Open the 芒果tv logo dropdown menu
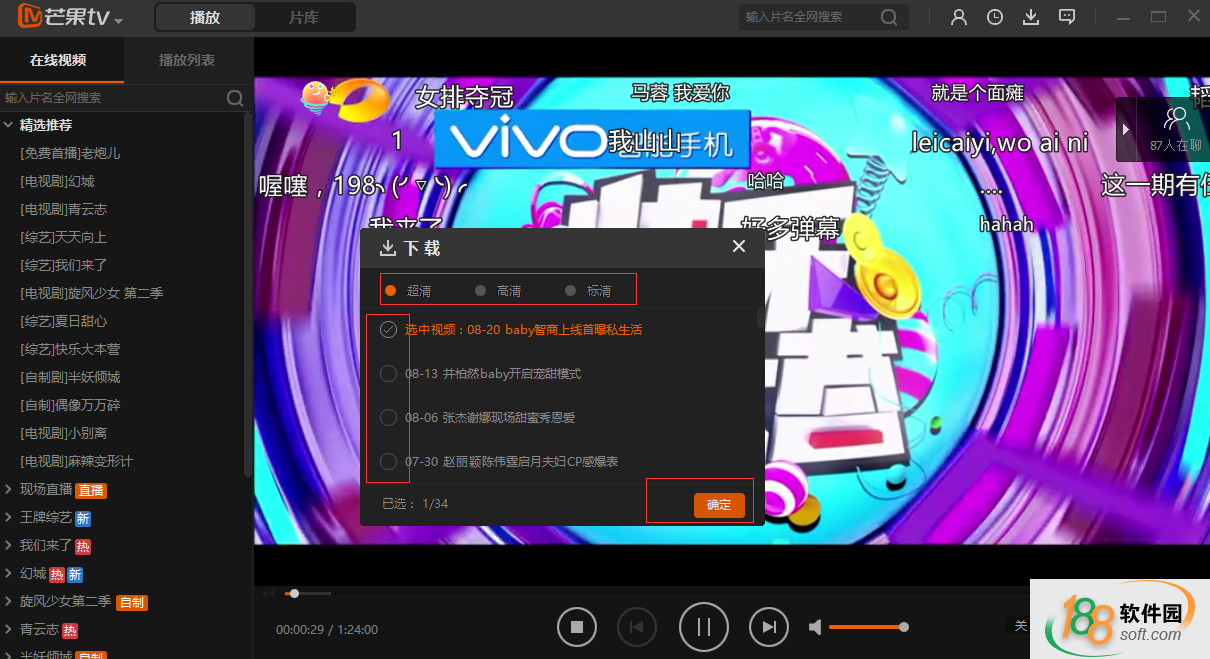 118,21
